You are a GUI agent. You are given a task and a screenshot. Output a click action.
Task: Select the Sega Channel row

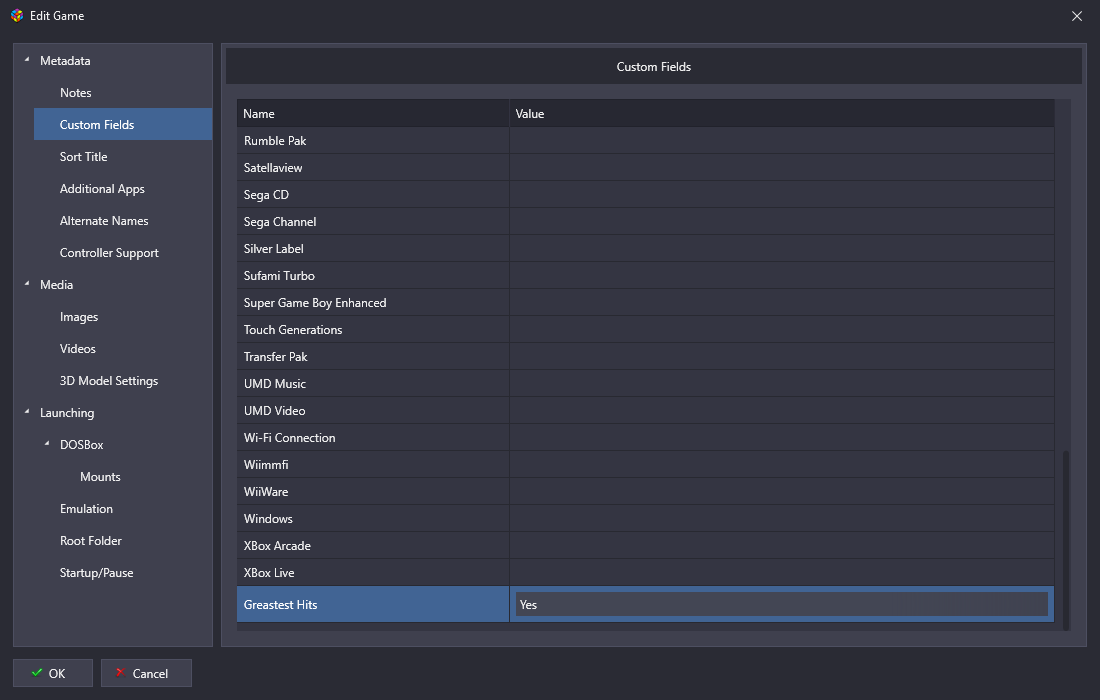coord(645,222)
